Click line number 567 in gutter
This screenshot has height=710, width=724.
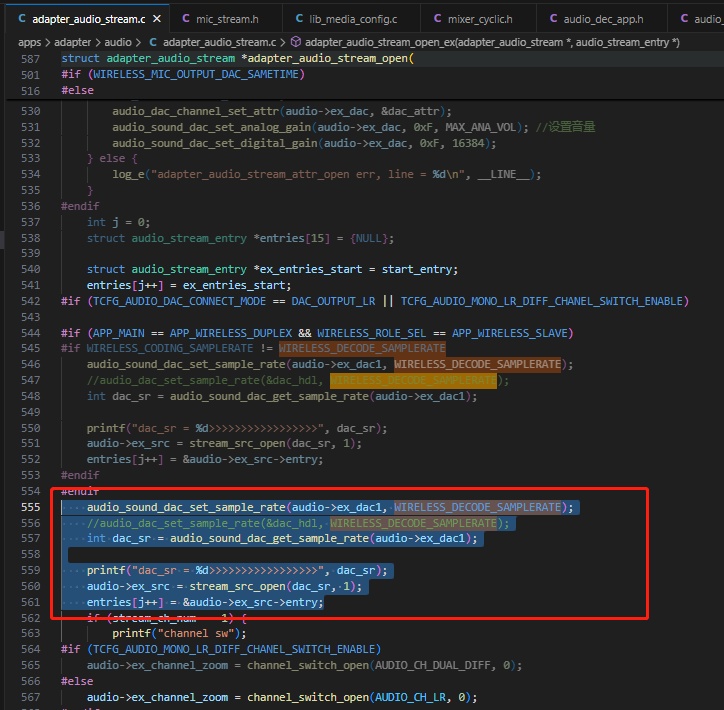30,697
